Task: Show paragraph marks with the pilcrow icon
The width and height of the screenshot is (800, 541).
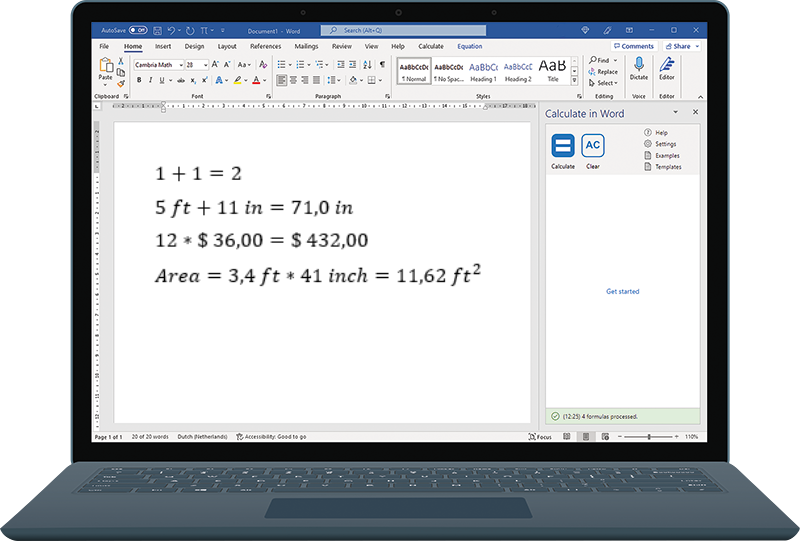Action: tap(382, 64)
